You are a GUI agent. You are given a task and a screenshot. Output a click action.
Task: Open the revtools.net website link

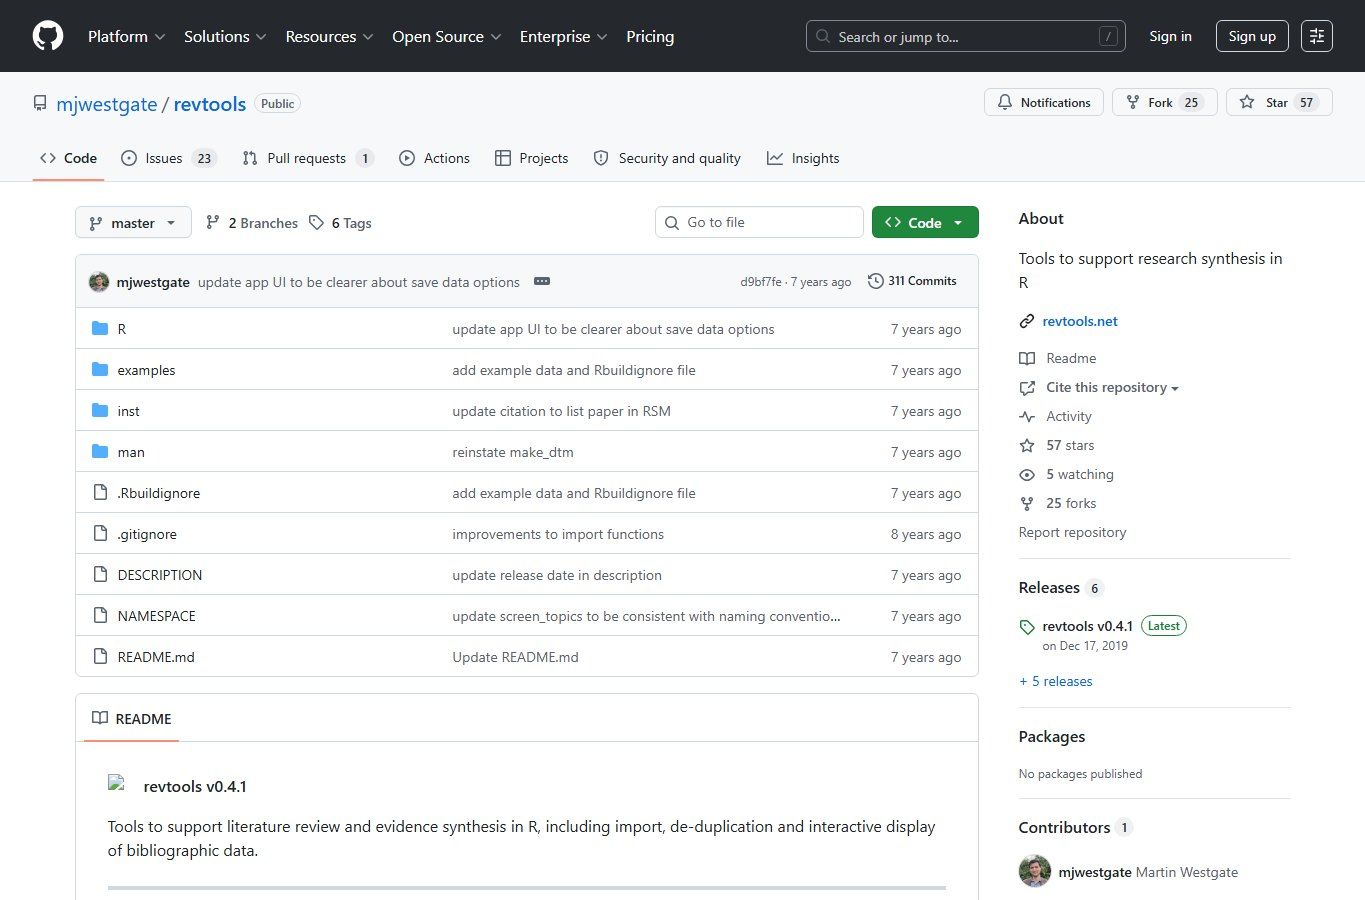1080,321
